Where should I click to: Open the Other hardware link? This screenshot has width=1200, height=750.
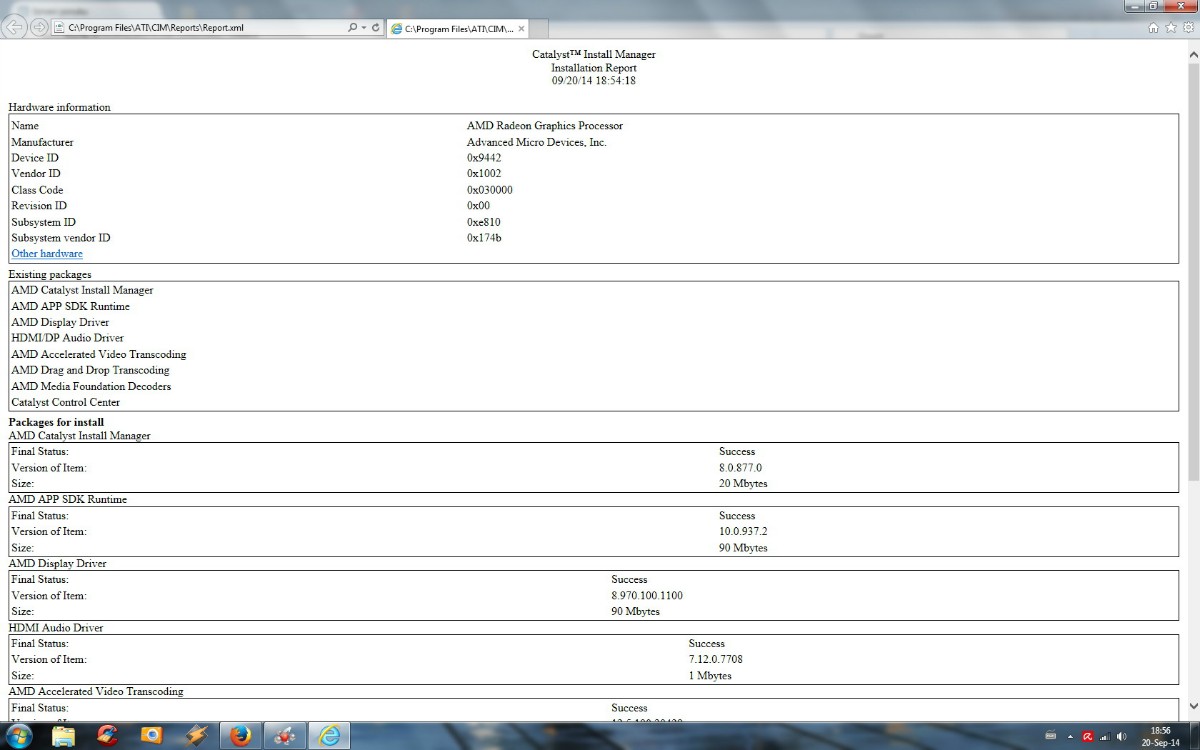tap(47, 254)
